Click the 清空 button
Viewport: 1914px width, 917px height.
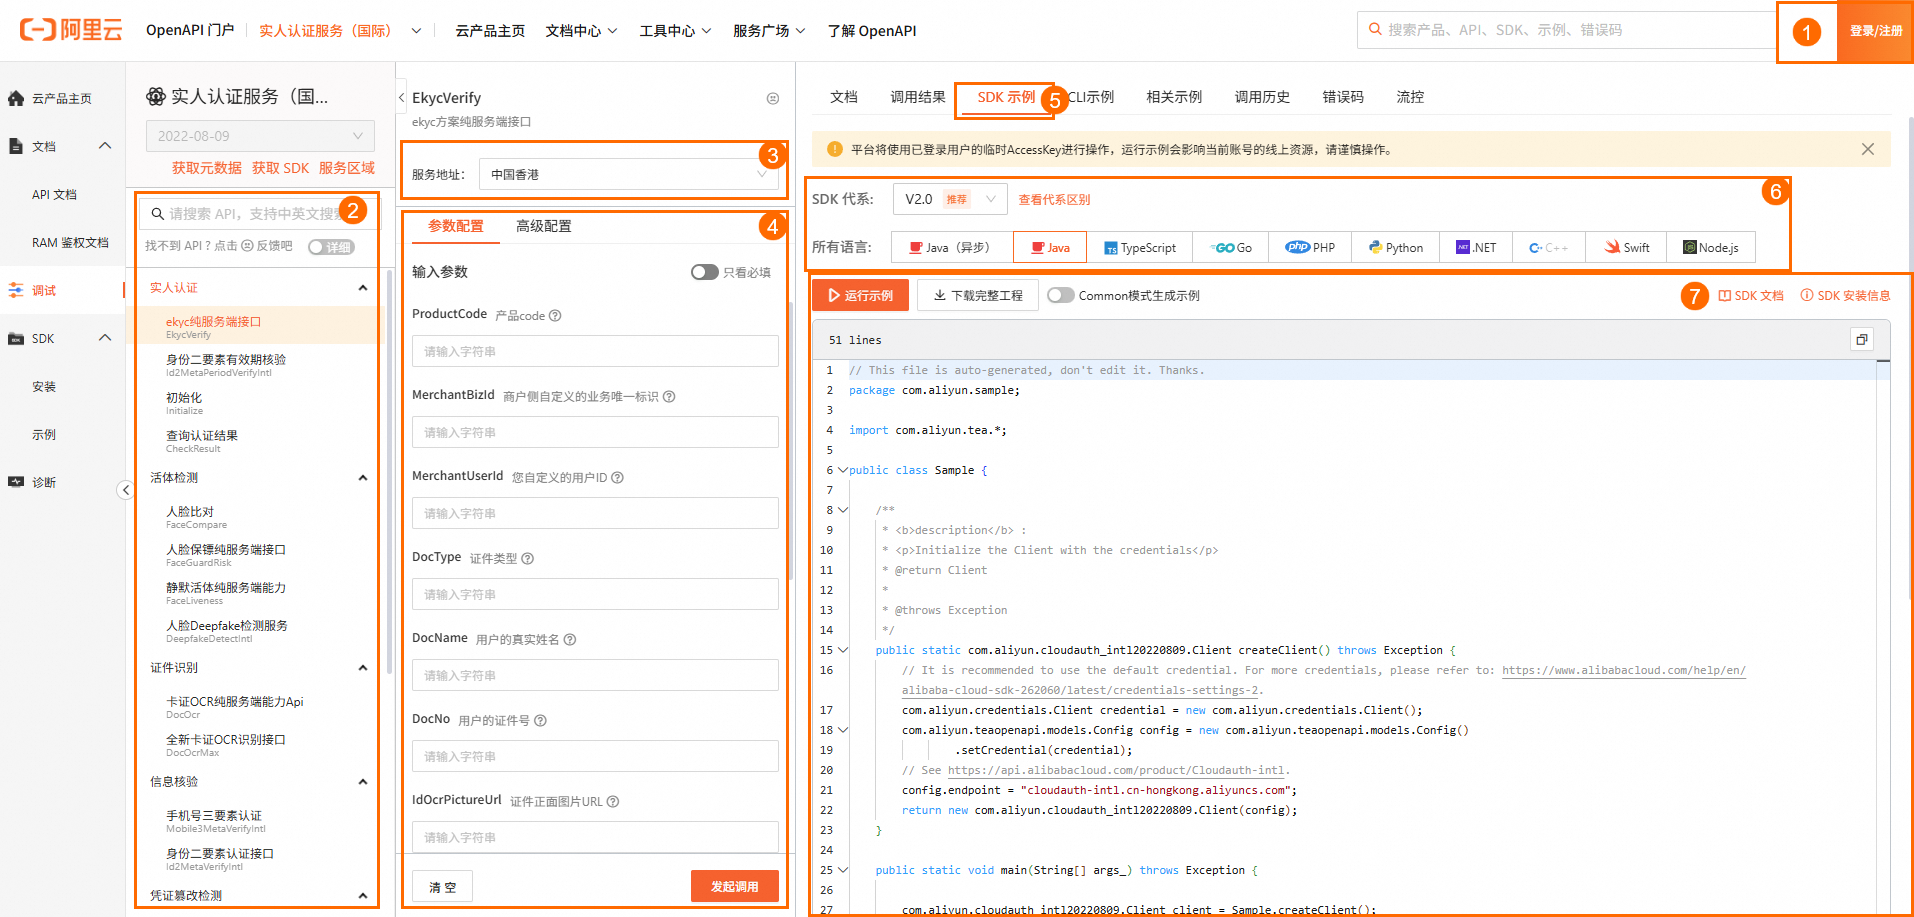point(442,886)
